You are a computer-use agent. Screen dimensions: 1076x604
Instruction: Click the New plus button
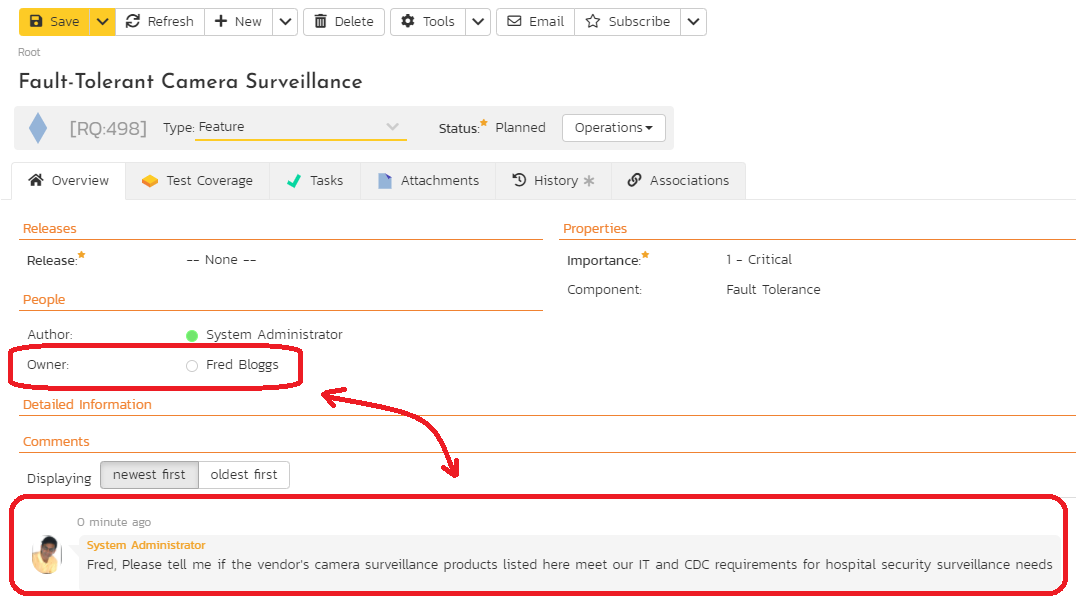click(238, 21)
